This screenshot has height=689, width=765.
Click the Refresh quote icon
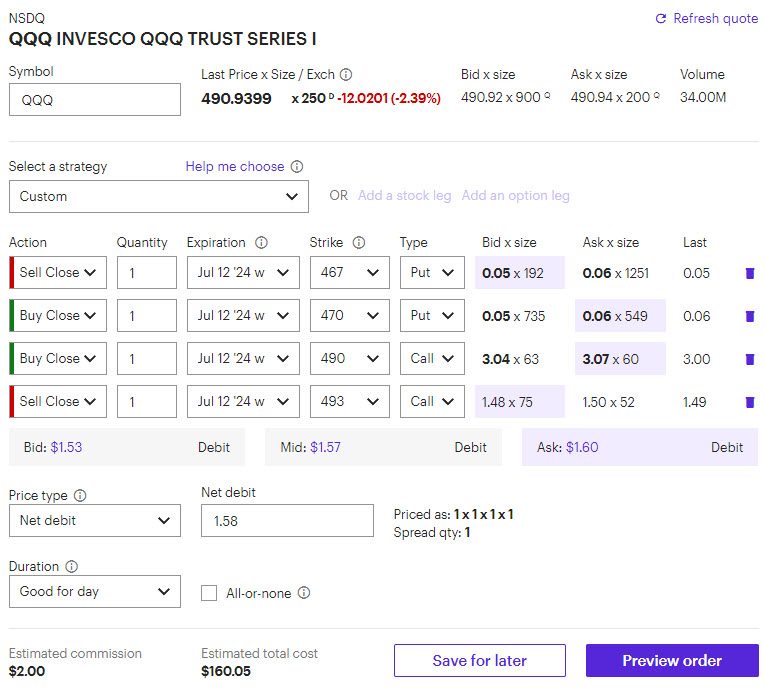tap(661, 19)
